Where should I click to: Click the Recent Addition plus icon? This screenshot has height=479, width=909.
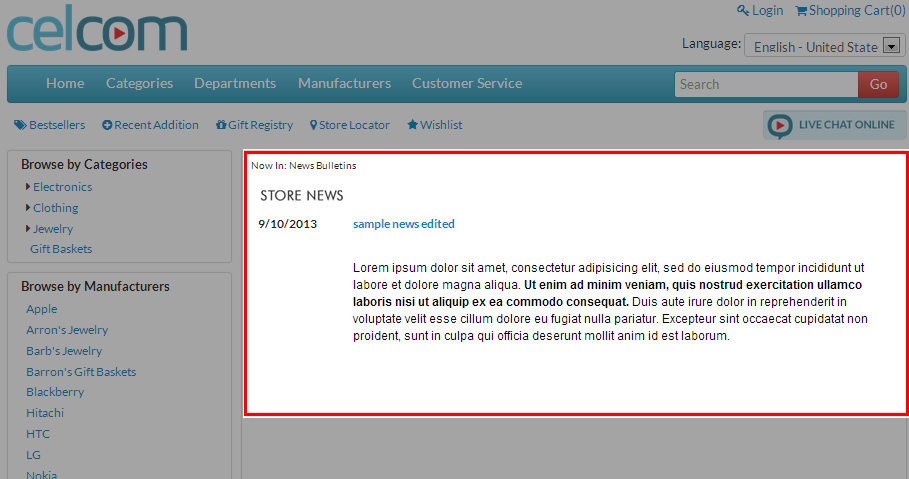click(x=107, y=125)
